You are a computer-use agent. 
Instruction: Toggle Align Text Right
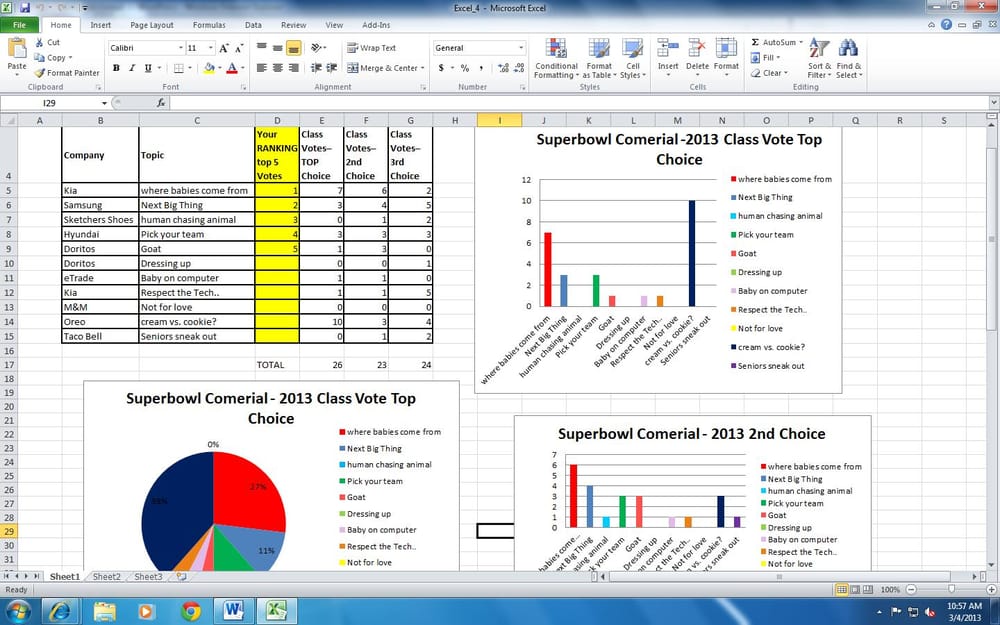pos(293,68)
